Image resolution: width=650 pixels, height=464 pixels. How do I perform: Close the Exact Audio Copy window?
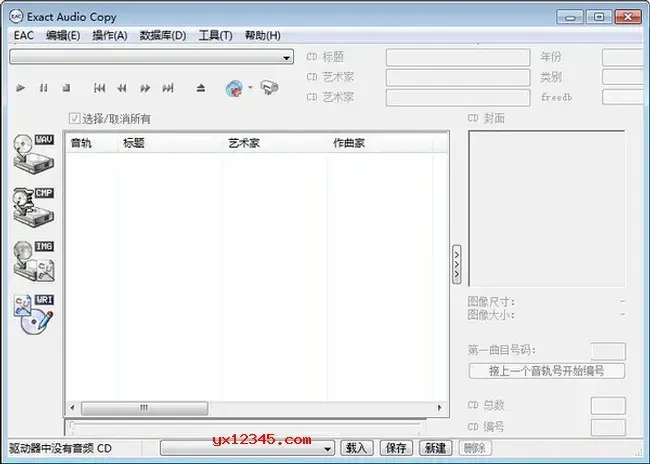coord(628,17)
